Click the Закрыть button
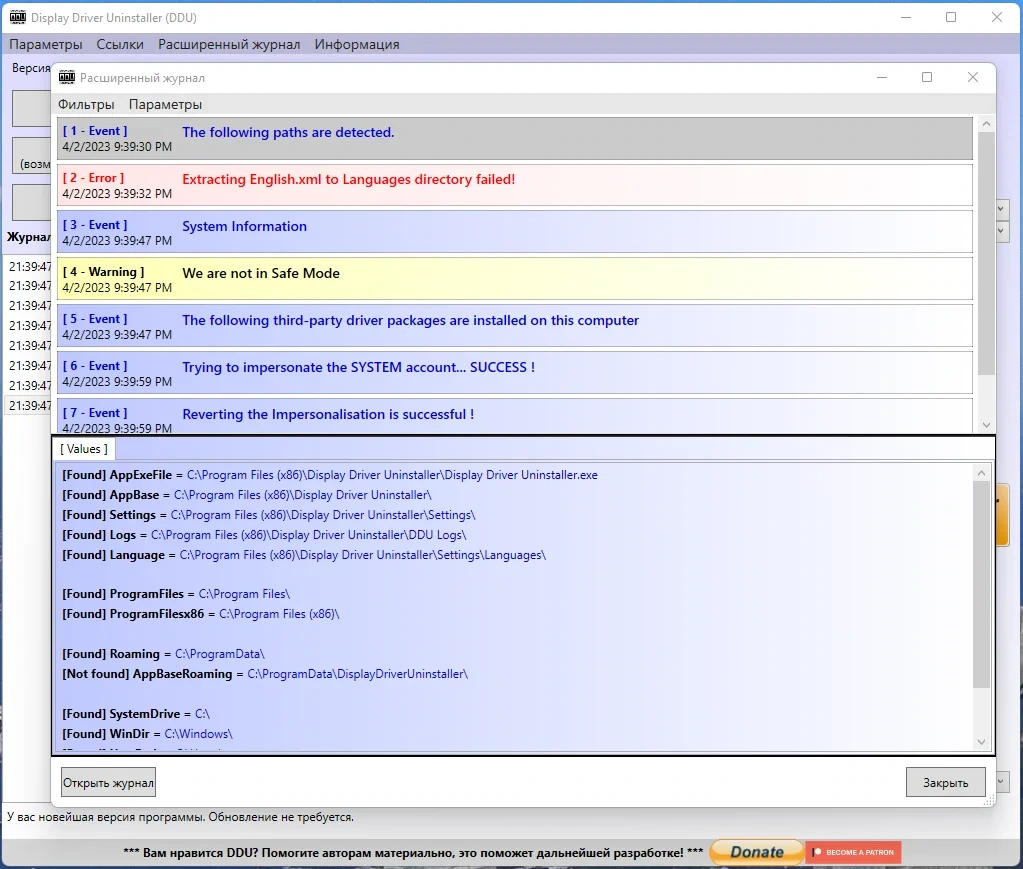 [x=945, y=782]
